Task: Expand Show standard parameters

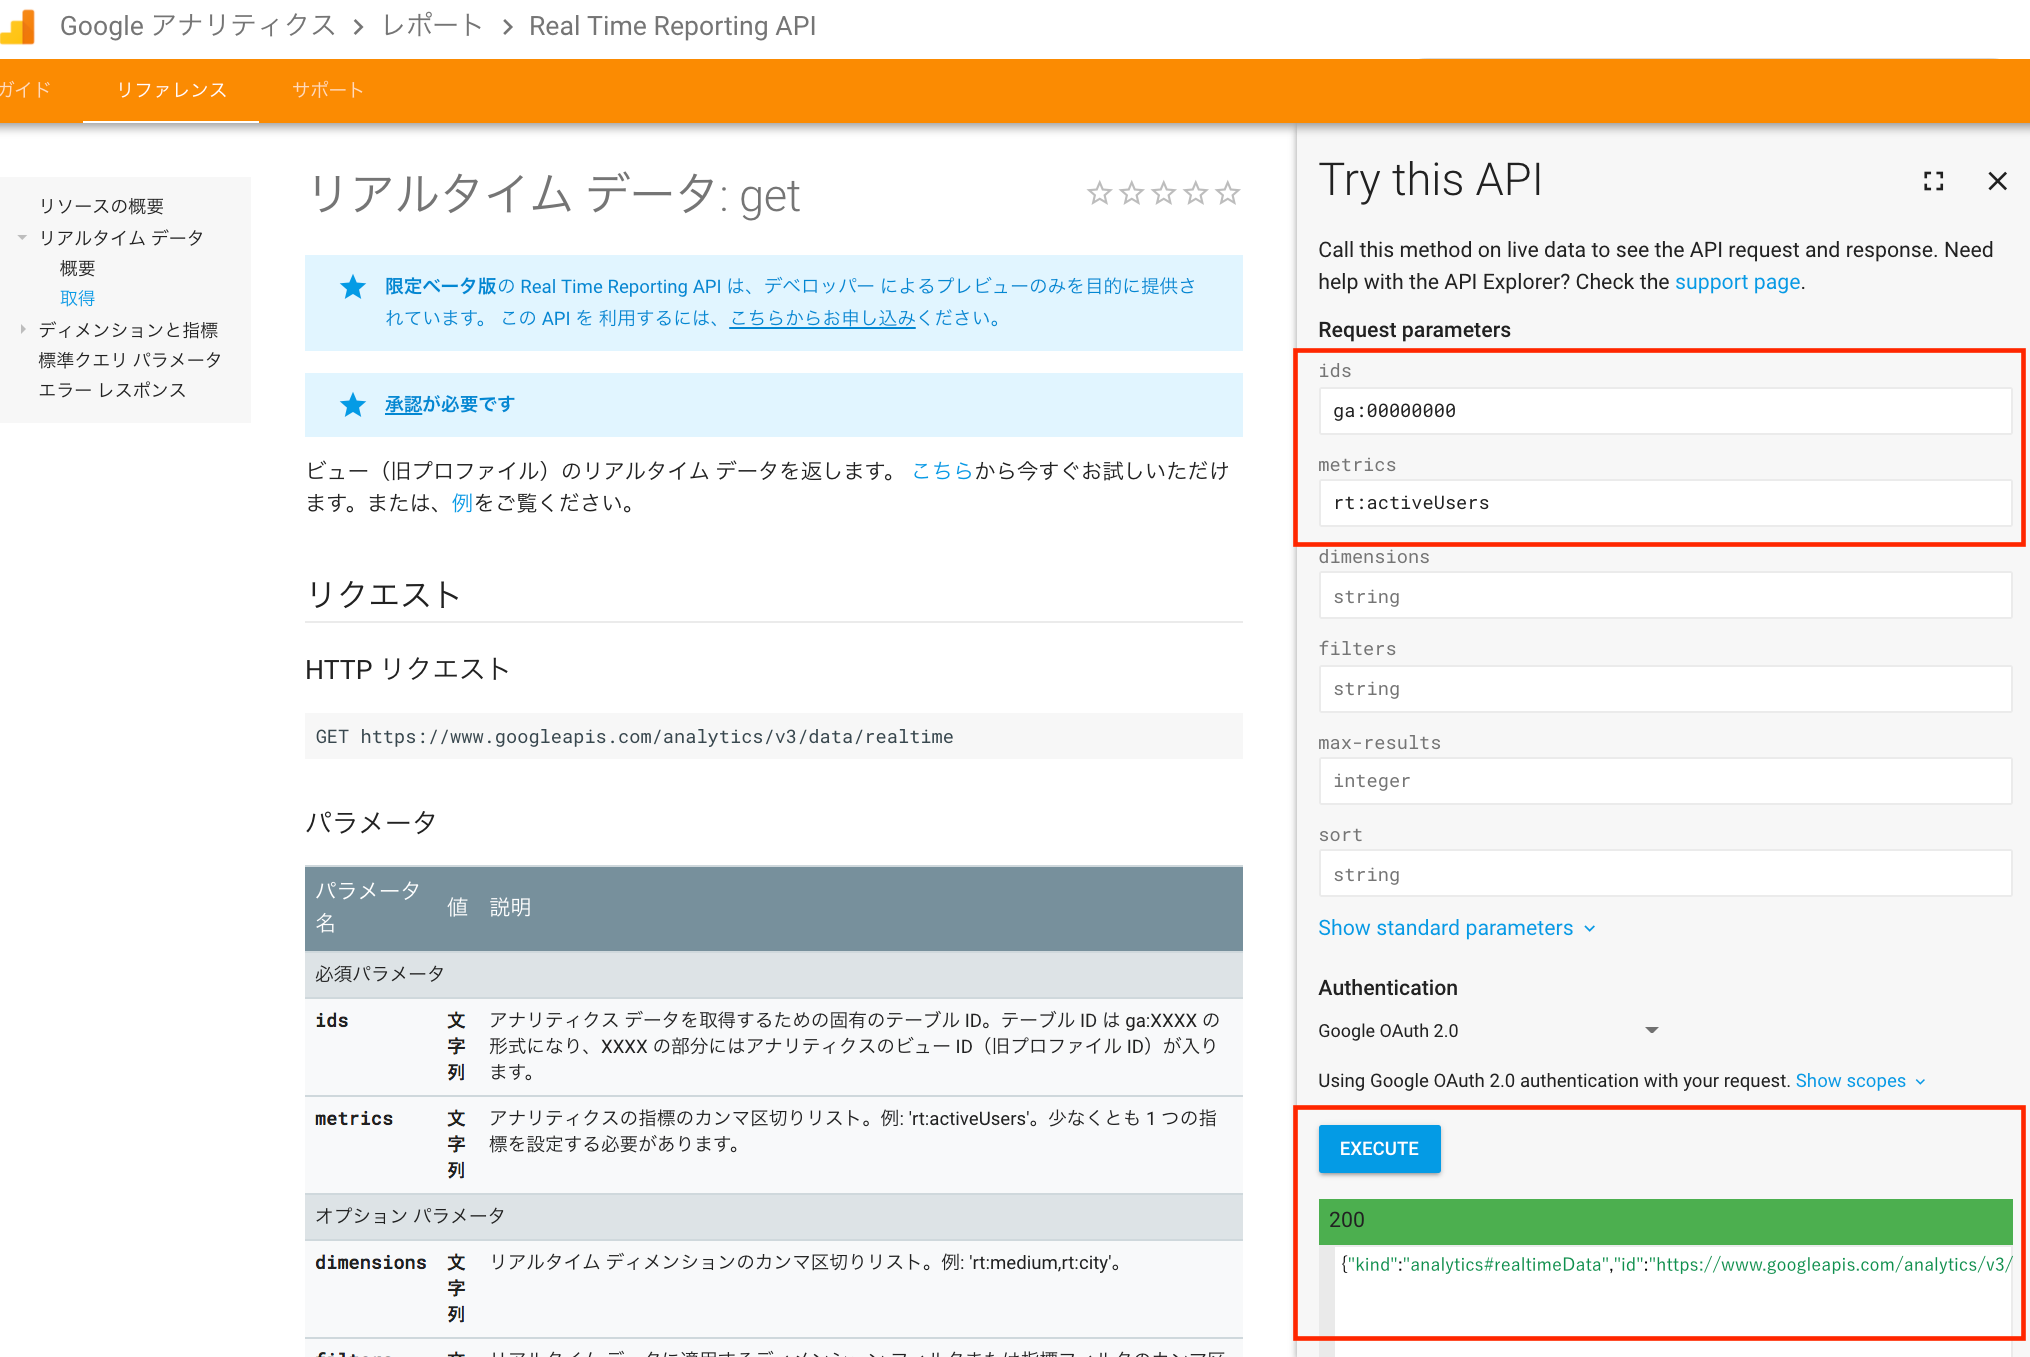Action: (x=1456, y=928)
